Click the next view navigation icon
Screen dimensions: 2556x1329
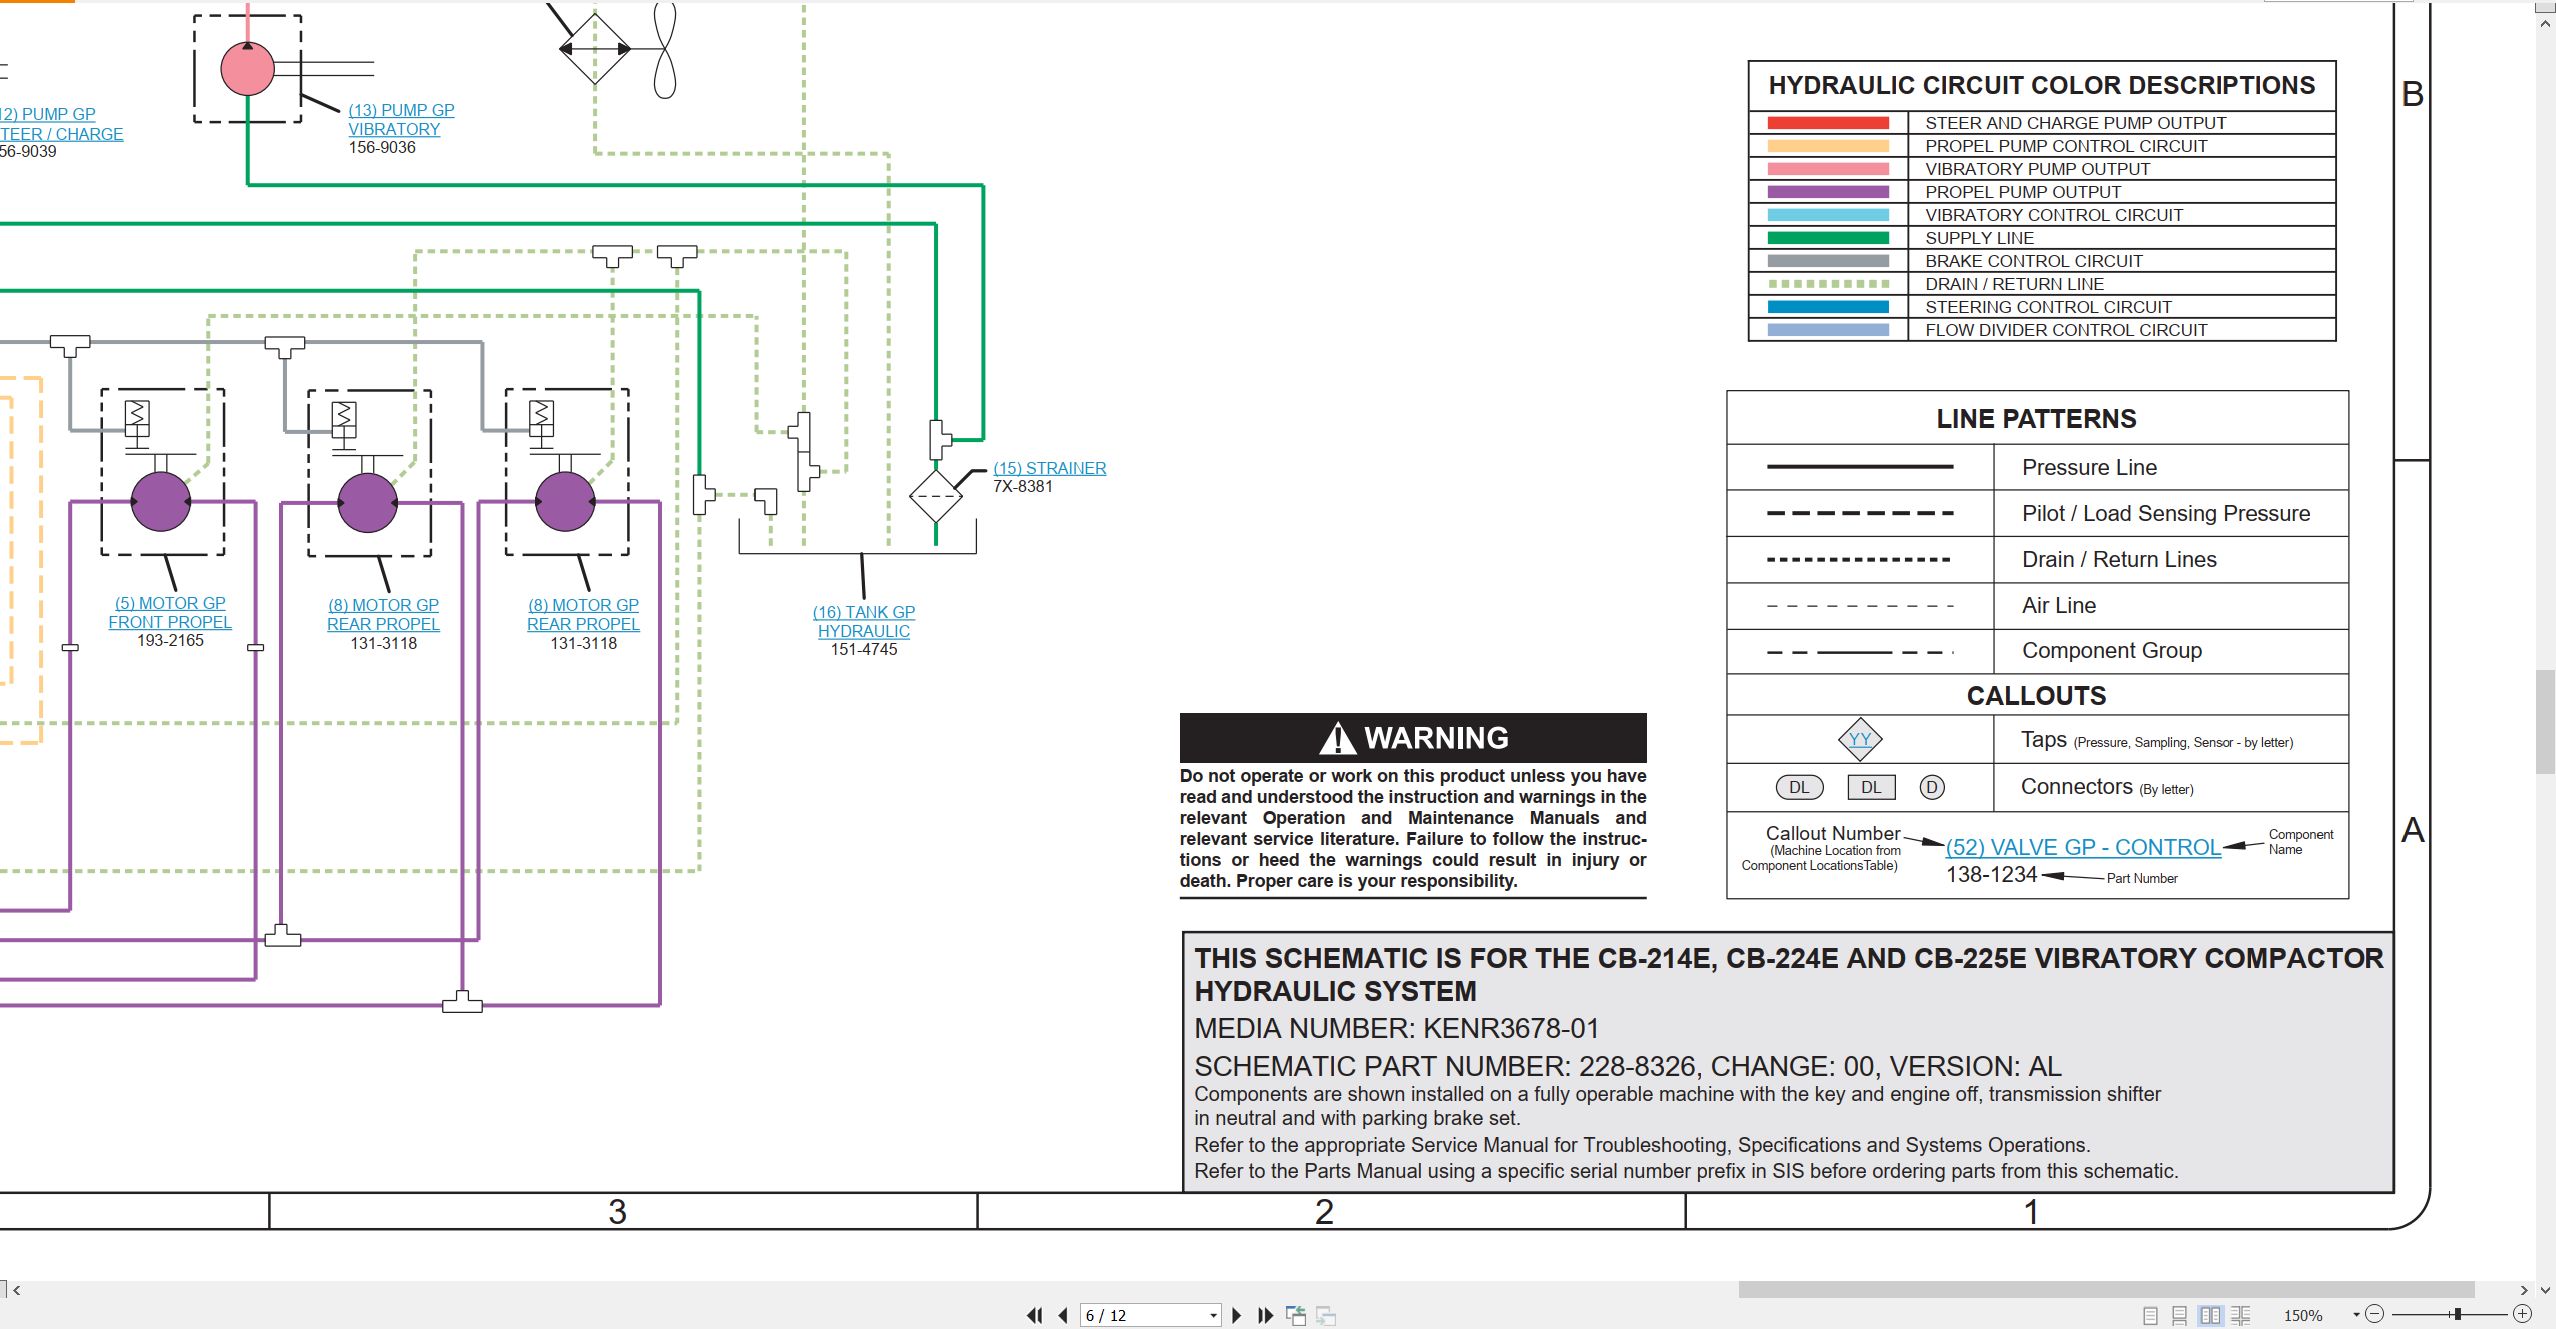tap(1326, 1316)
